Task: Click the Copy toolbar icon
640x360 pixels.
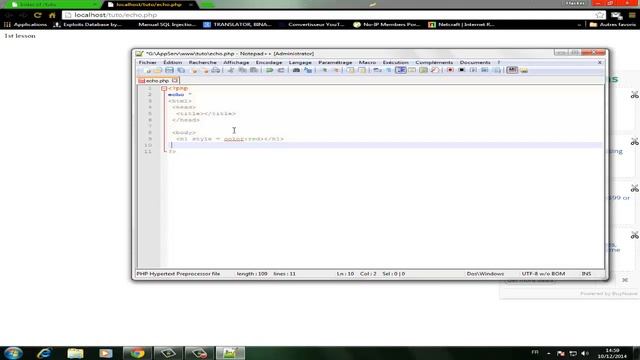Action: [x=242, y=70]
